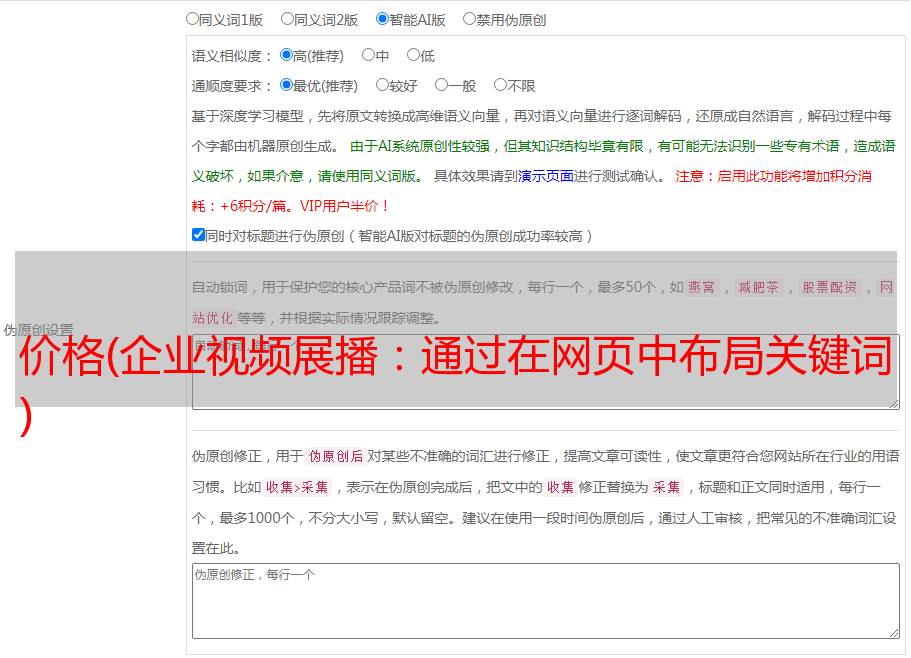Set 语义相似度 to 低
The height and width of the screenshot is (658, 911).
(x=413, y=55)
